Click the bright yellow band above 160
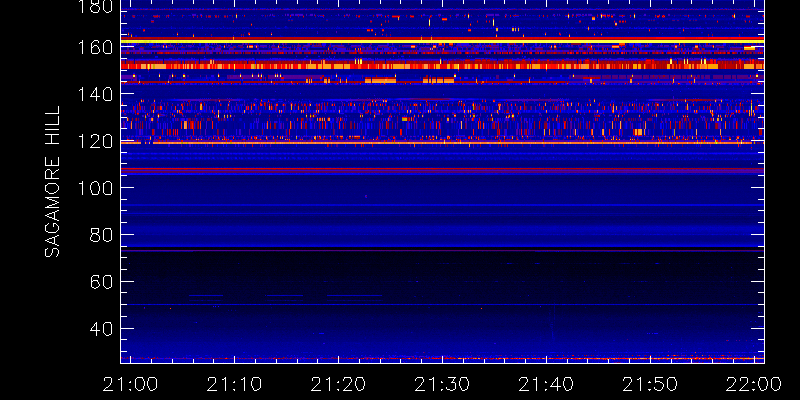Viewport: 800px width, 400px height. coord(442,40)
